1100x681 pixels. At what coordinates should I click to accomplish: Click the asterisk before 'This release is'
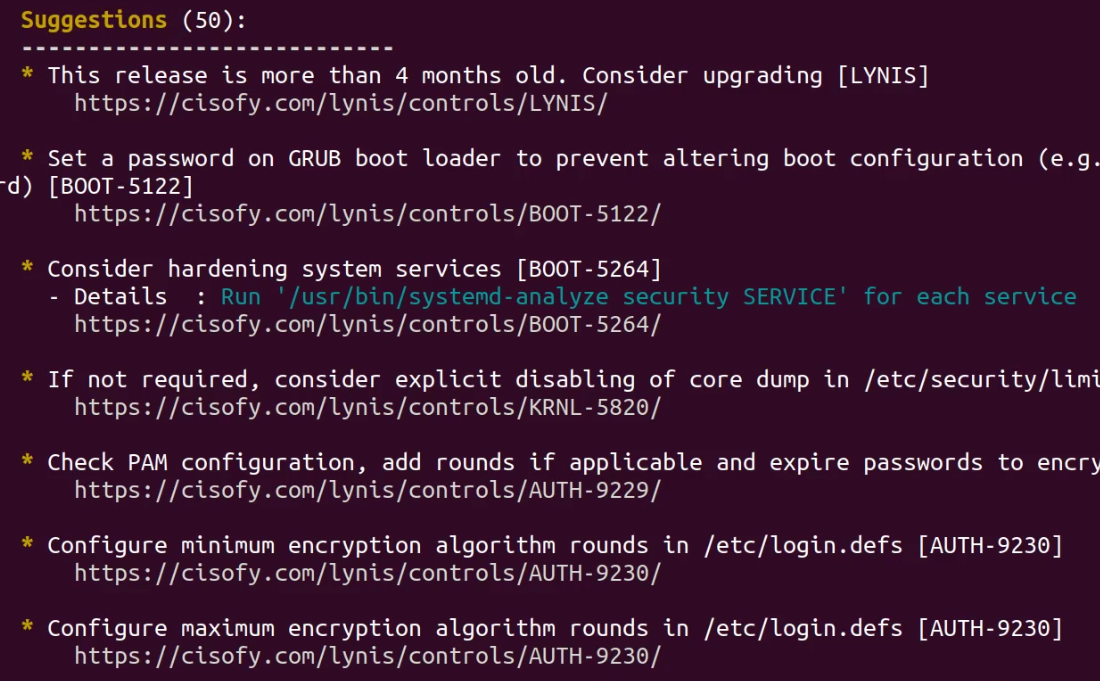tap(27, 74)
